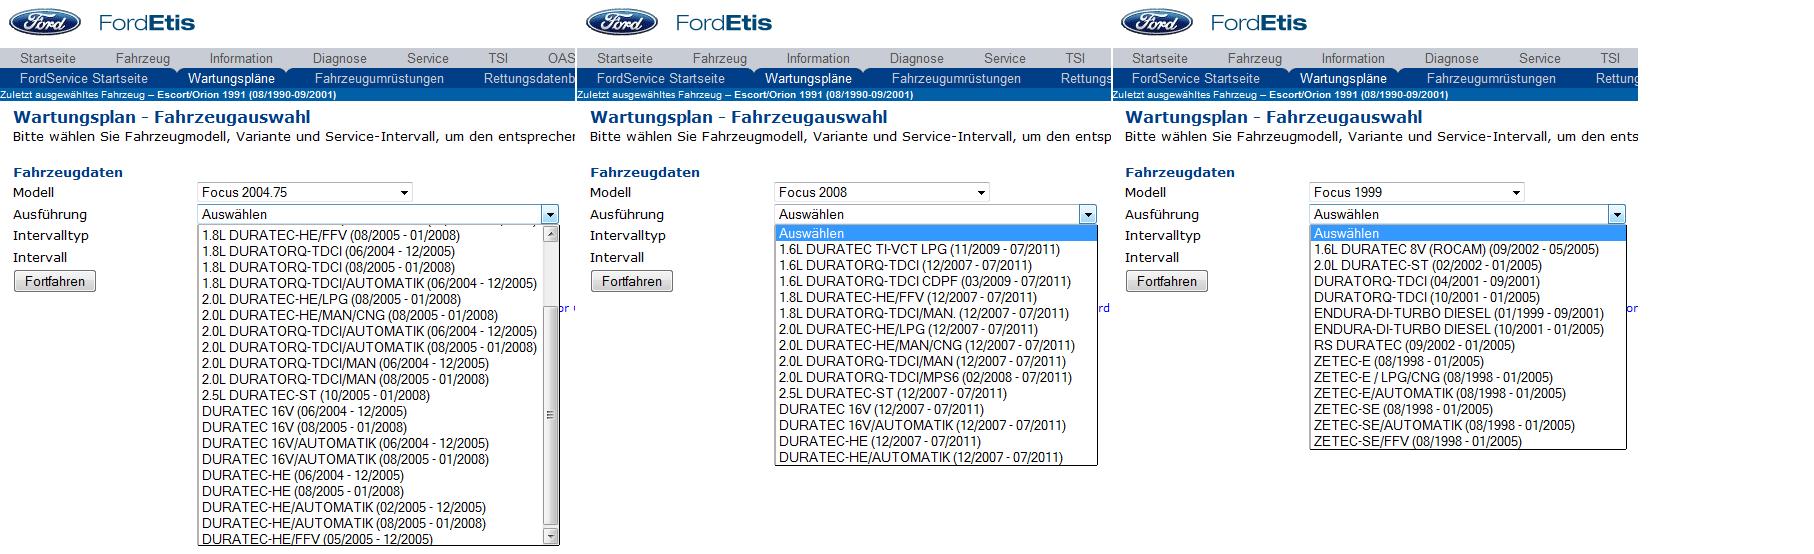Click Fortfahren button in the middle panel
The image size is (1814, 554).
coord(632,281)
